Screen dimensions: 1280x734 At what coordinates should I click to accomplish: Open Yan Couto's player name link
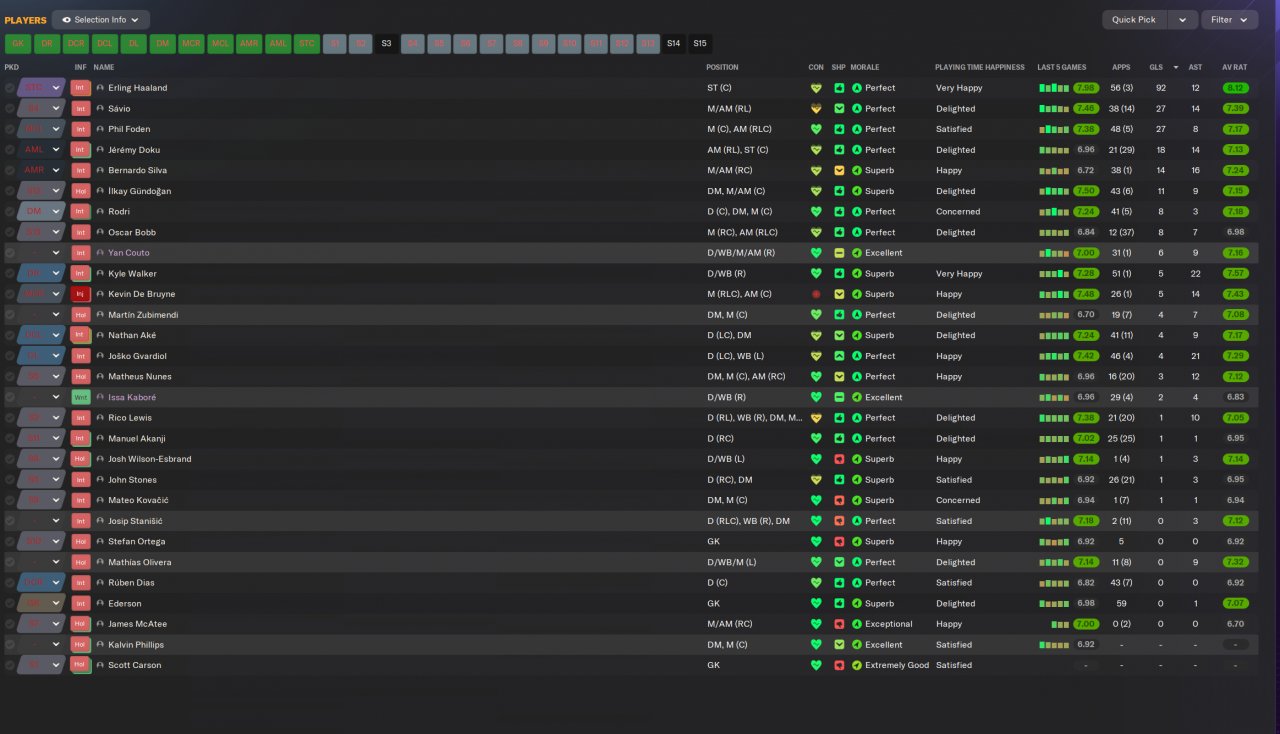[x=129, y=253]
